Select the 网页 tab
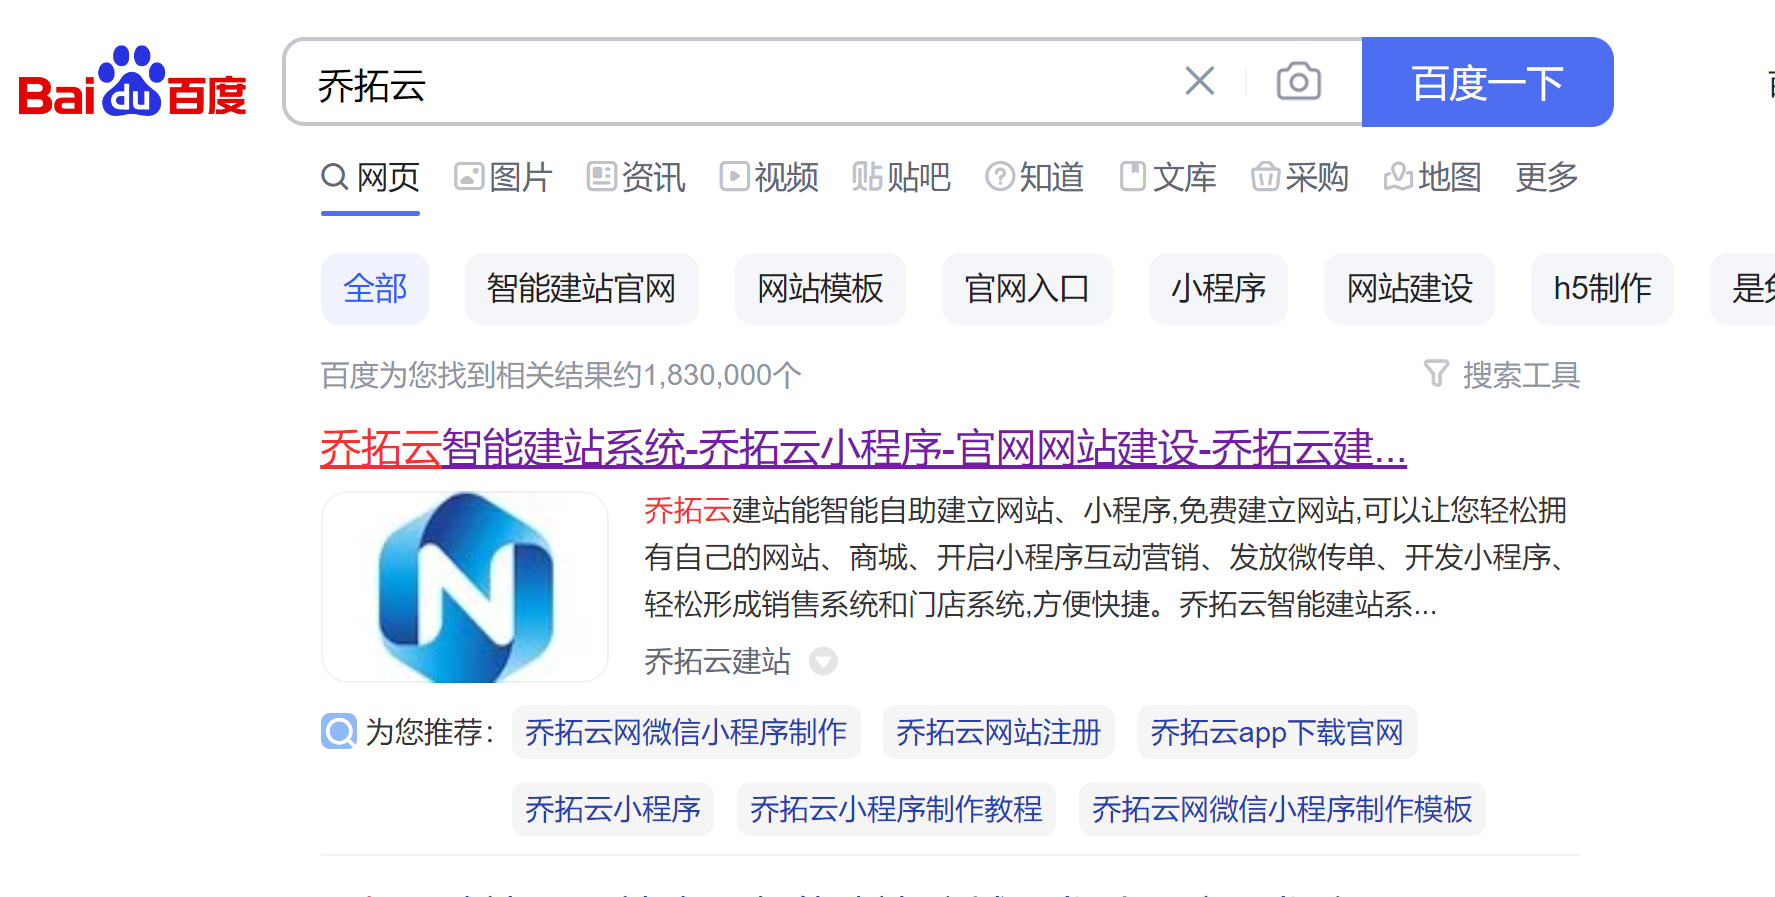 click(370, 178)
